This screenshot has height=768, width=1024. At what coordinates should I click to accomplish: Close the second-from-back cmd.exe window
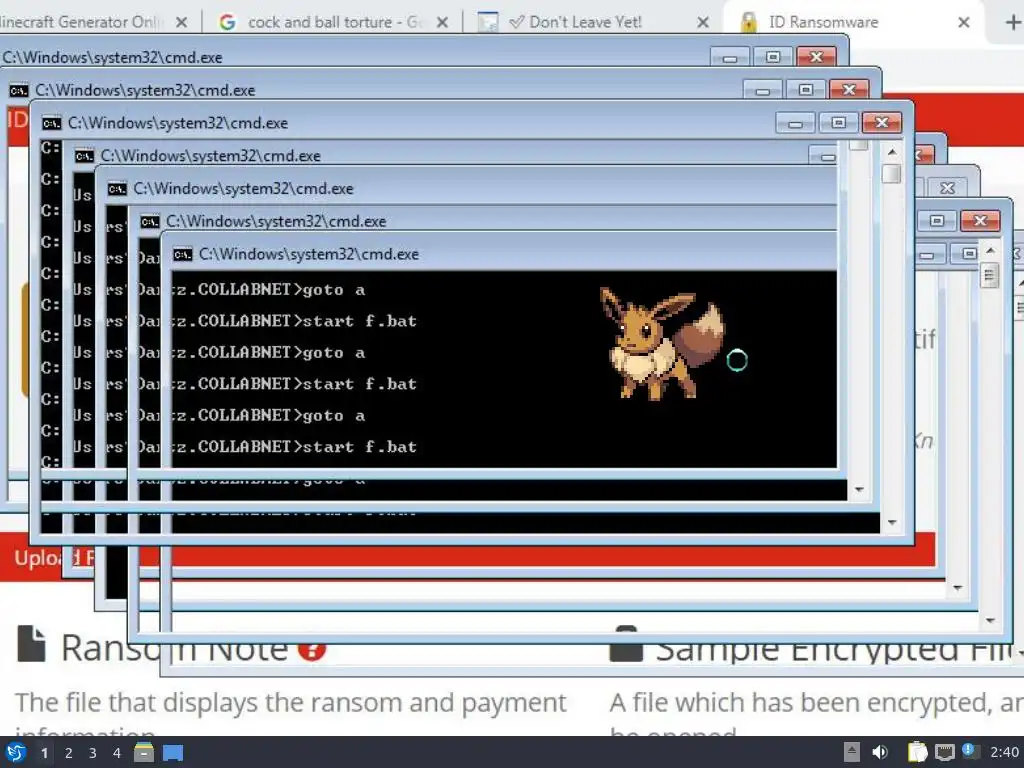[x=849, y=89]
